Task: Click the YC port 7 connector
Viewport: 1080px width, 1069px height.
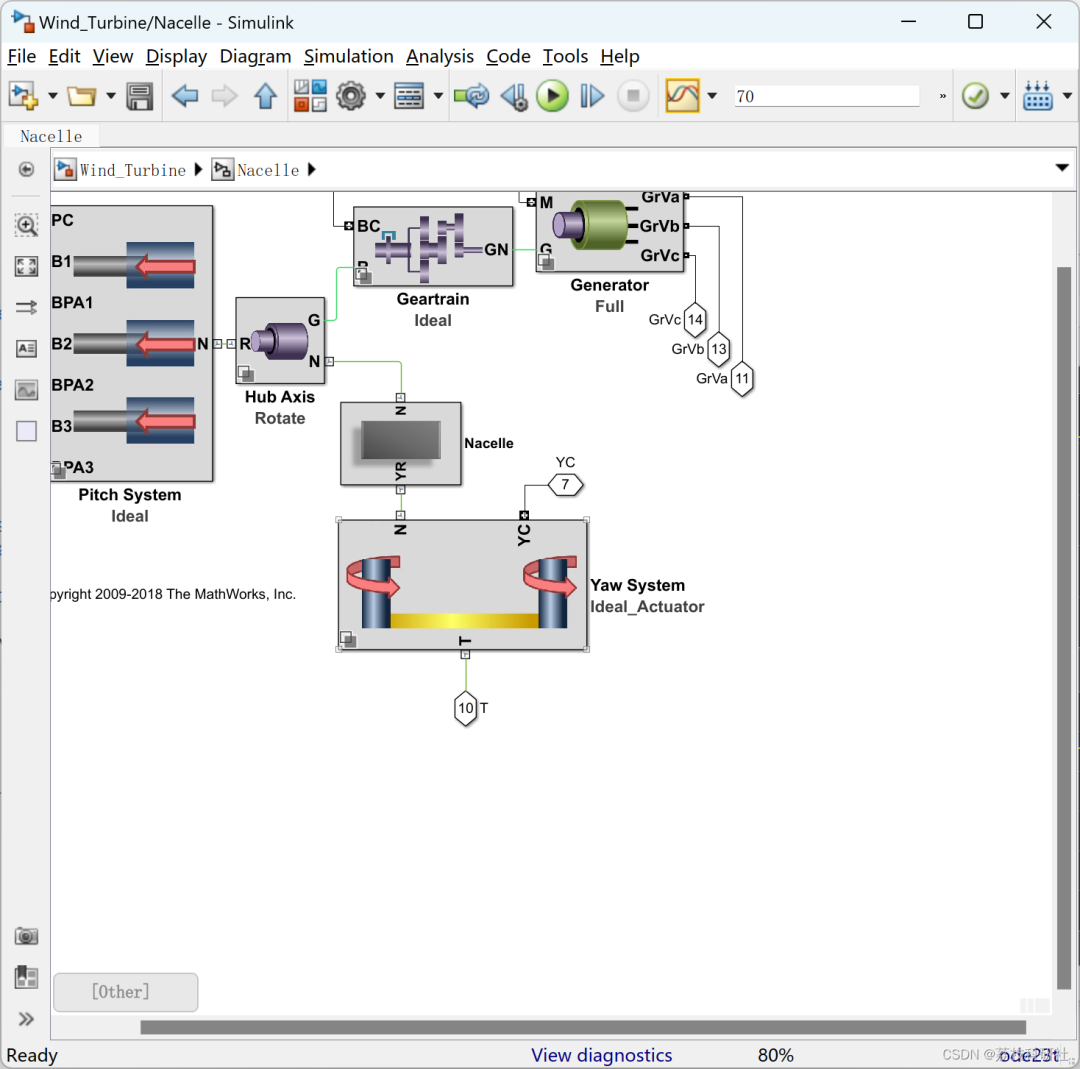Action: [x=565, y=485]
